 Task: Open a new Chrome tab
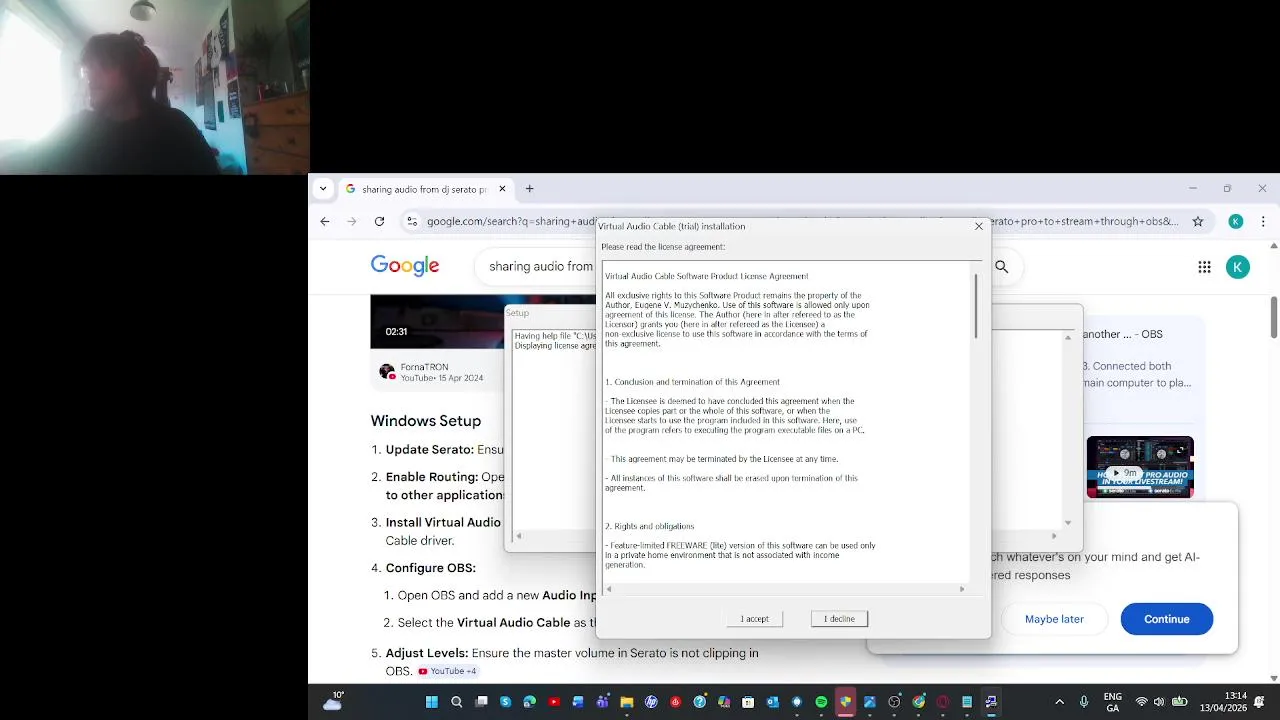click(530, 189)
